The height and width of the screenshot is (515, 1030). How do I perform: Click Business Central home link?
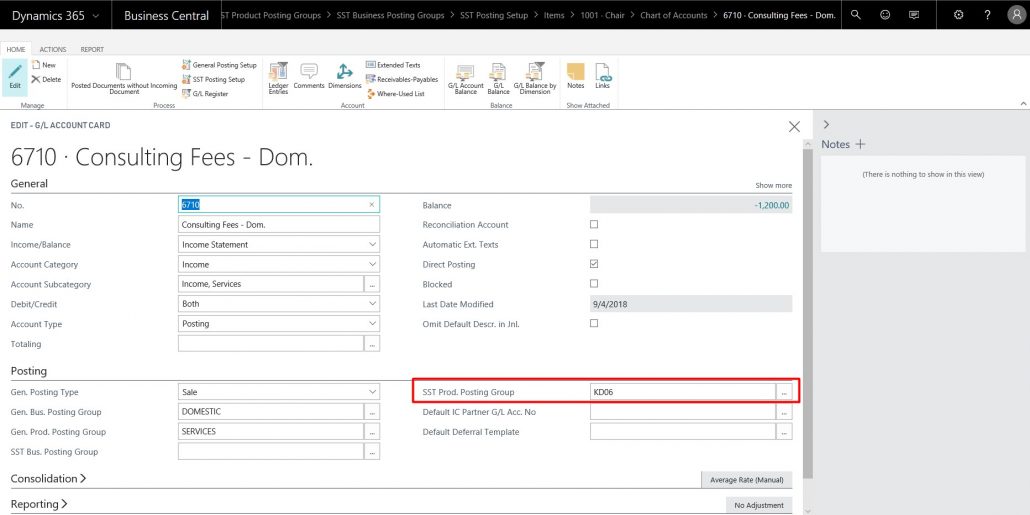pos(166,15)
